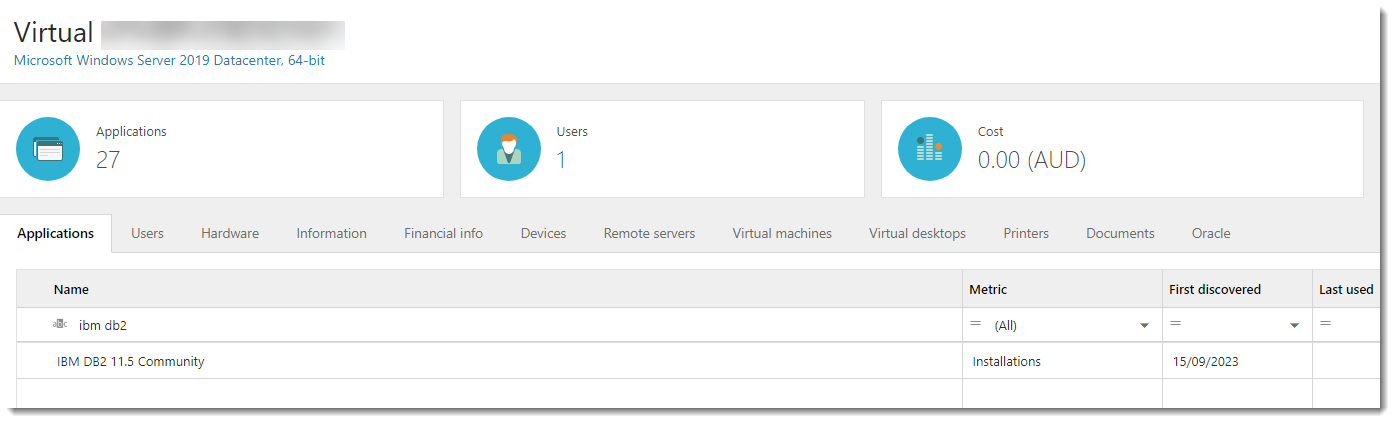Open the Virtual desktops tab
This screenshot has width=1395, height=423.
click(917, 233)
